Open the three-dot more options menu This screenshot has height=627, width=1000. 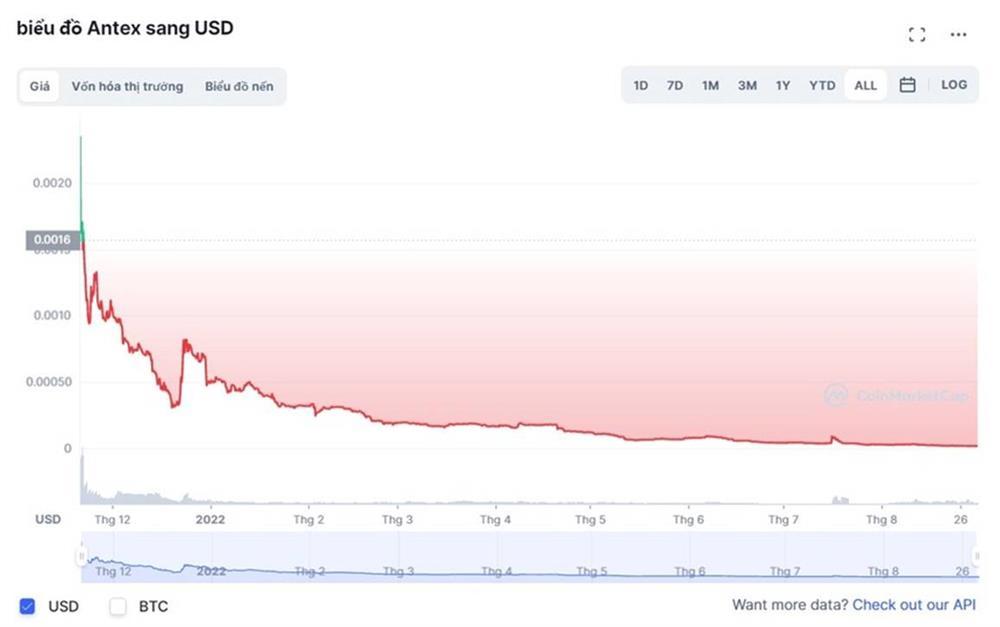click(958, 35)
